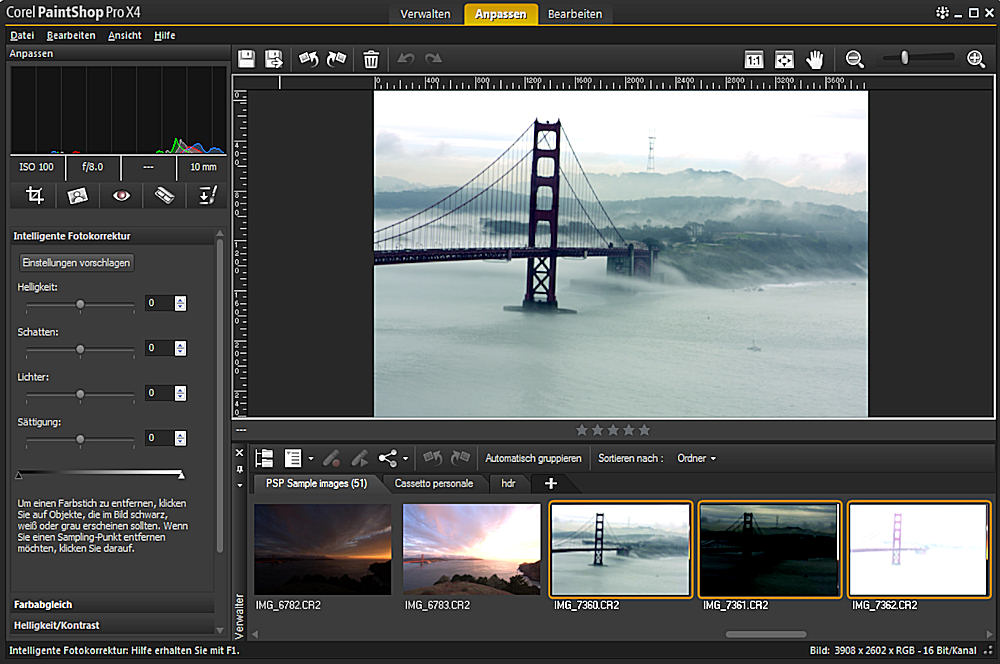
Task: Select the Straighten tool
Action: pyautogui.click(x=164, y=195)
